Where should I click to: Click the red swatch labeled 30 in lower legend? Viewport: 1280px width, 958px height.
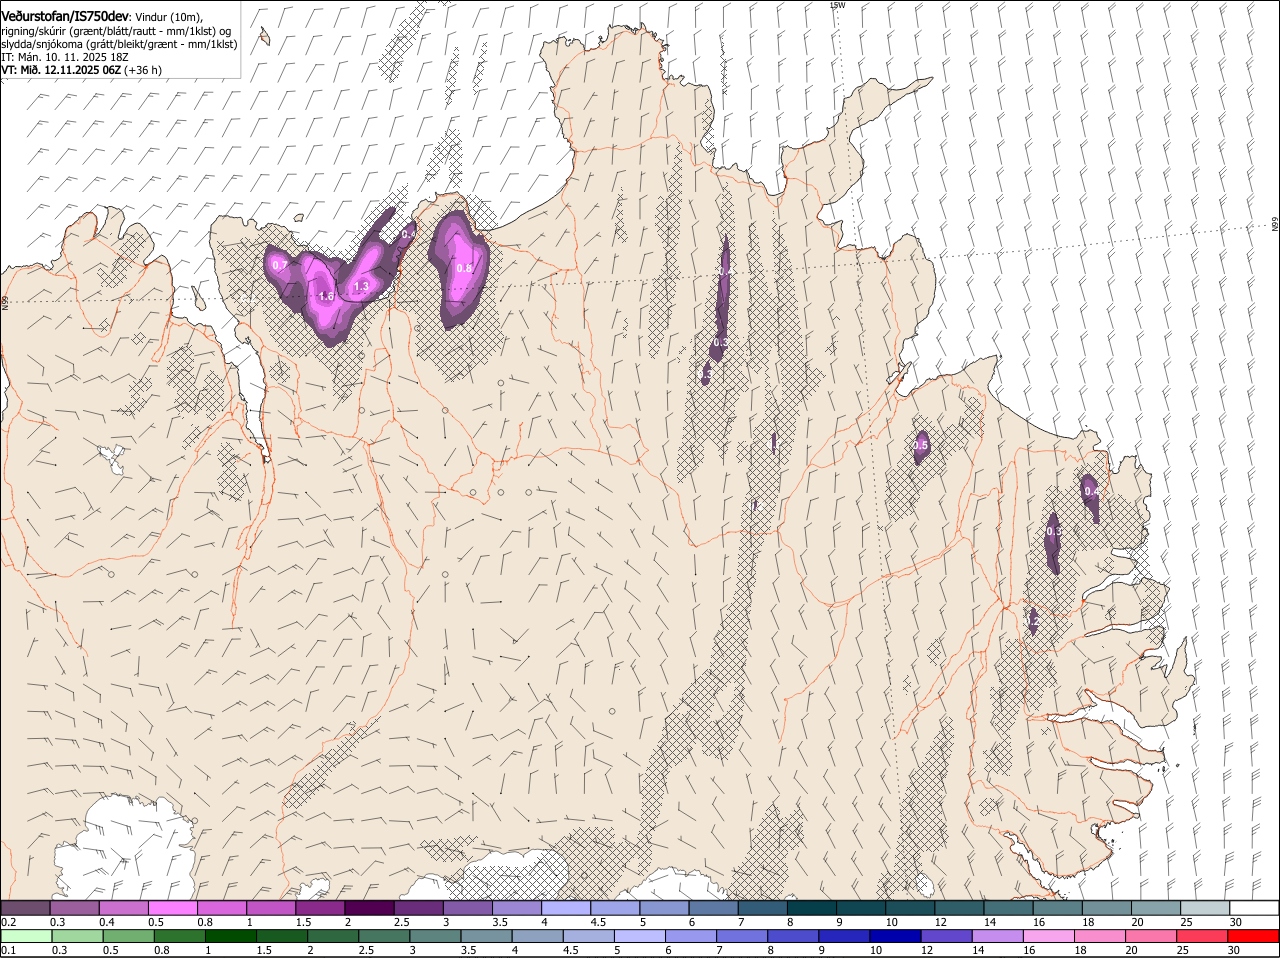[1253, 936]
